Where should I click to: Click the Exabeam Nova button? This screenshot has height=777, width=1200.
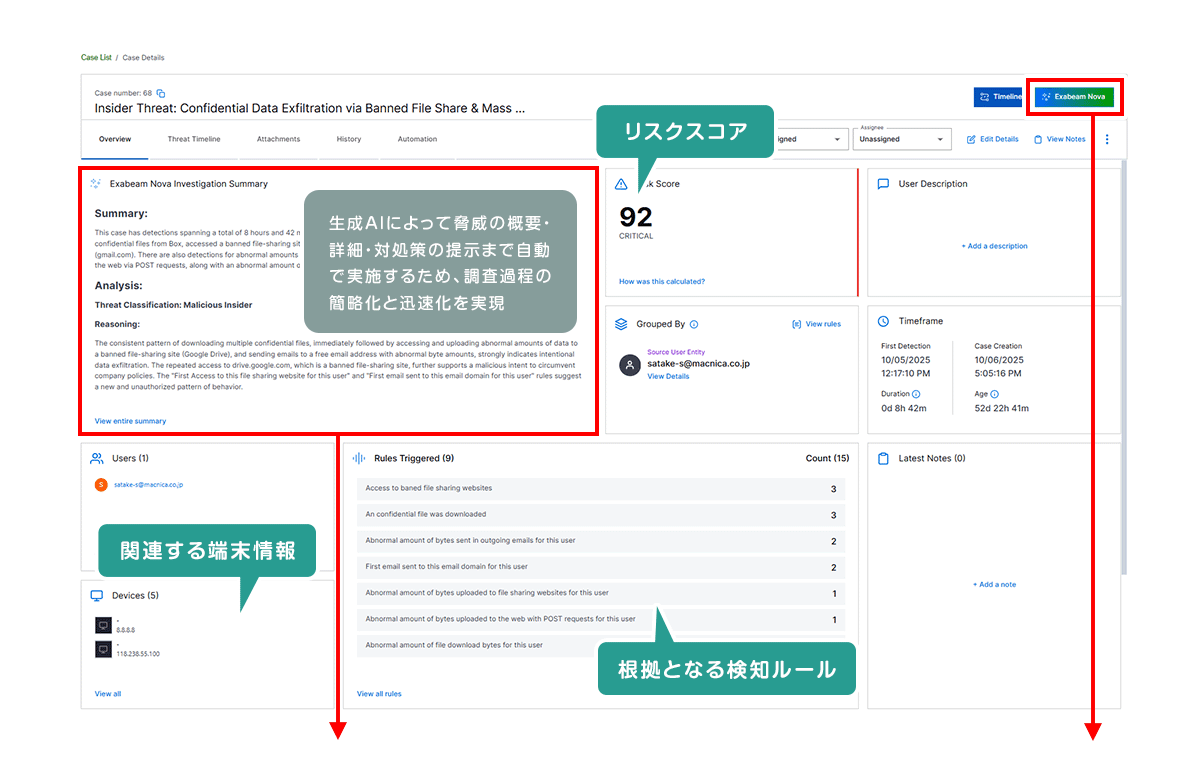tap(1074, 97)
